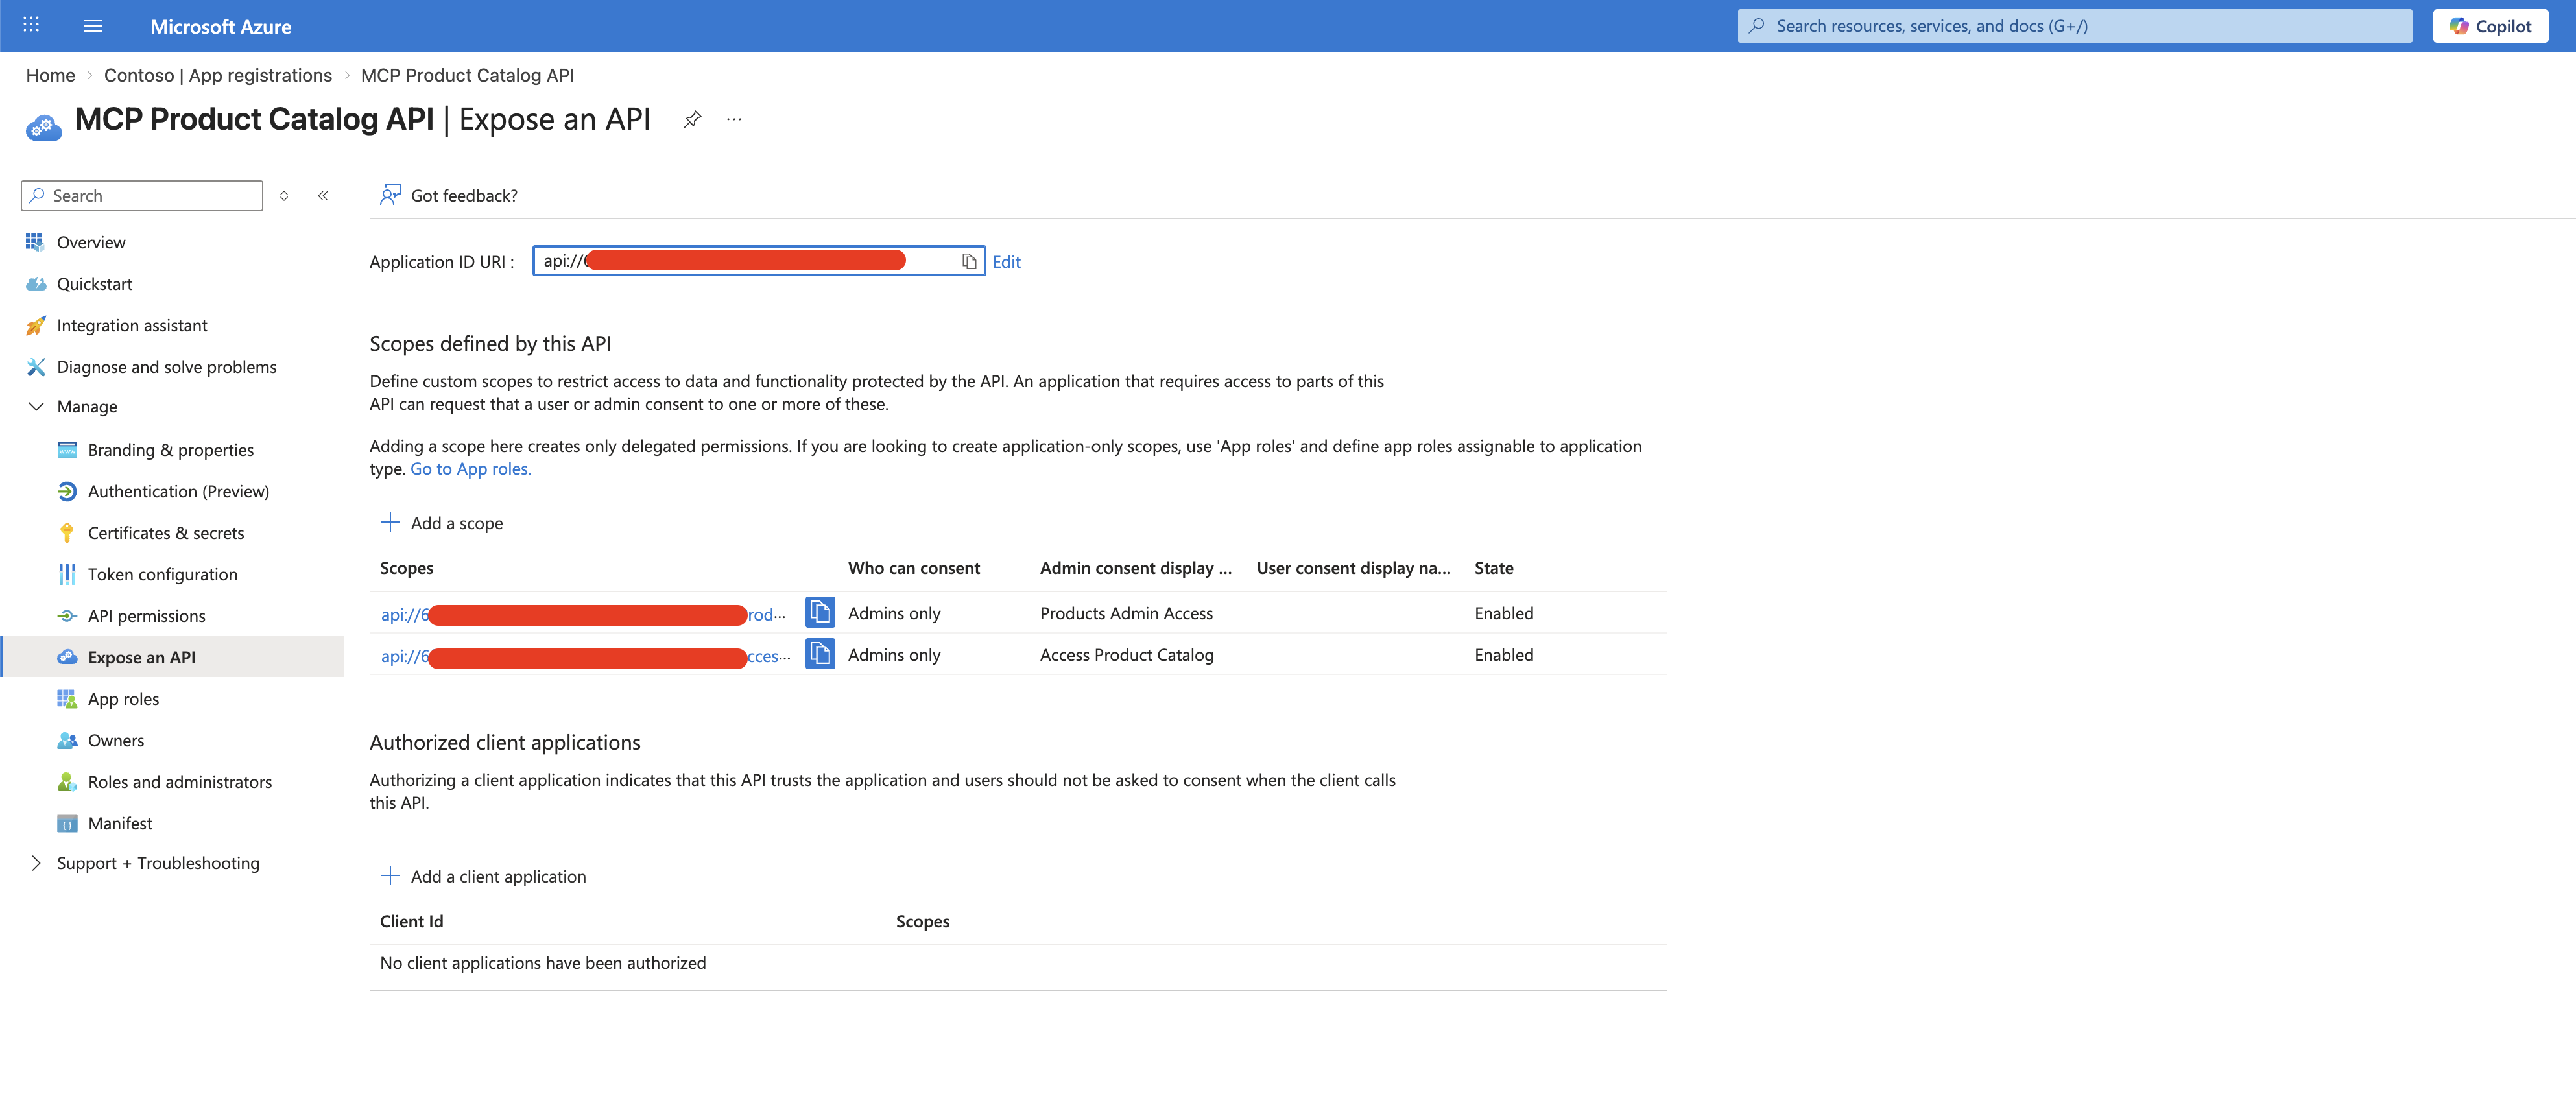This screenshot has width=2576, height=1105.
Task: Copy the Access Product Catalog scope
Action: (820, 655)
